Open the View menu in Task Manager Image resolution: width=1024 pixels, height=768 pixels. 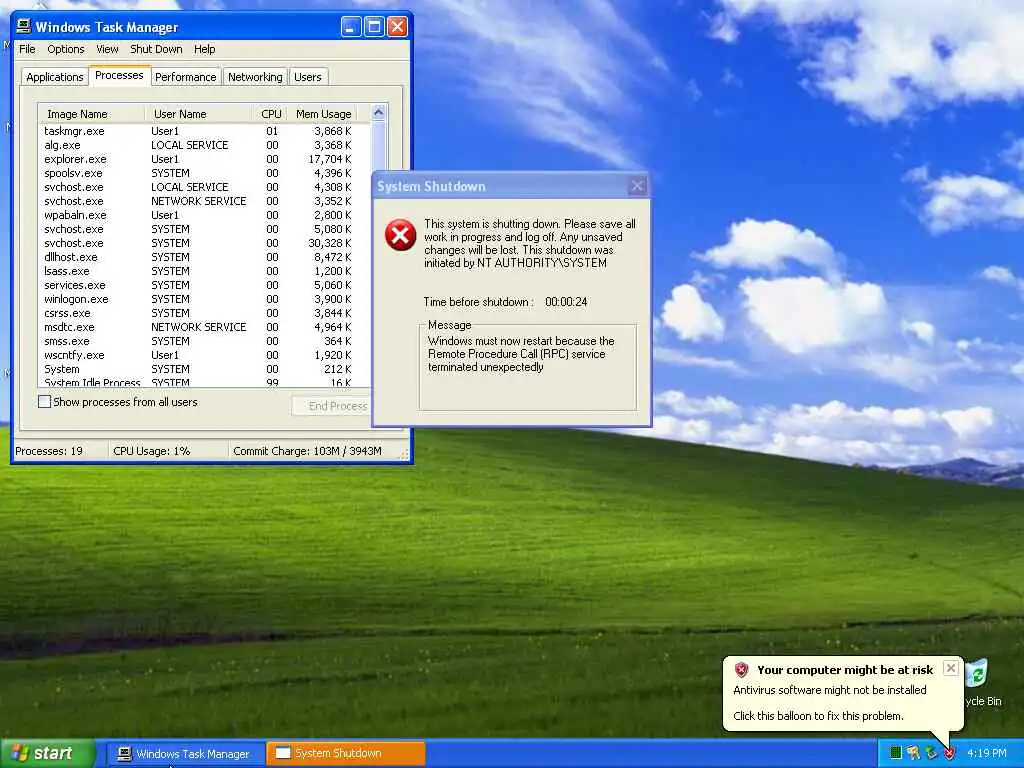(107, 49)
